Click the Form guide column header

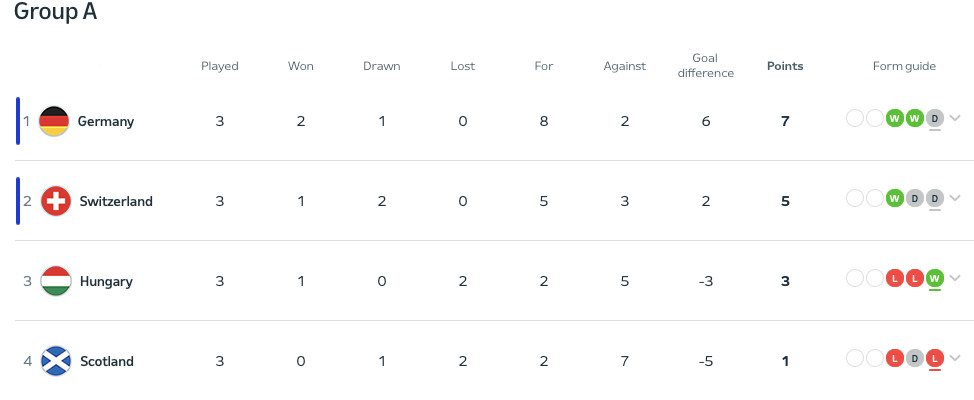(x=904, y=66)
